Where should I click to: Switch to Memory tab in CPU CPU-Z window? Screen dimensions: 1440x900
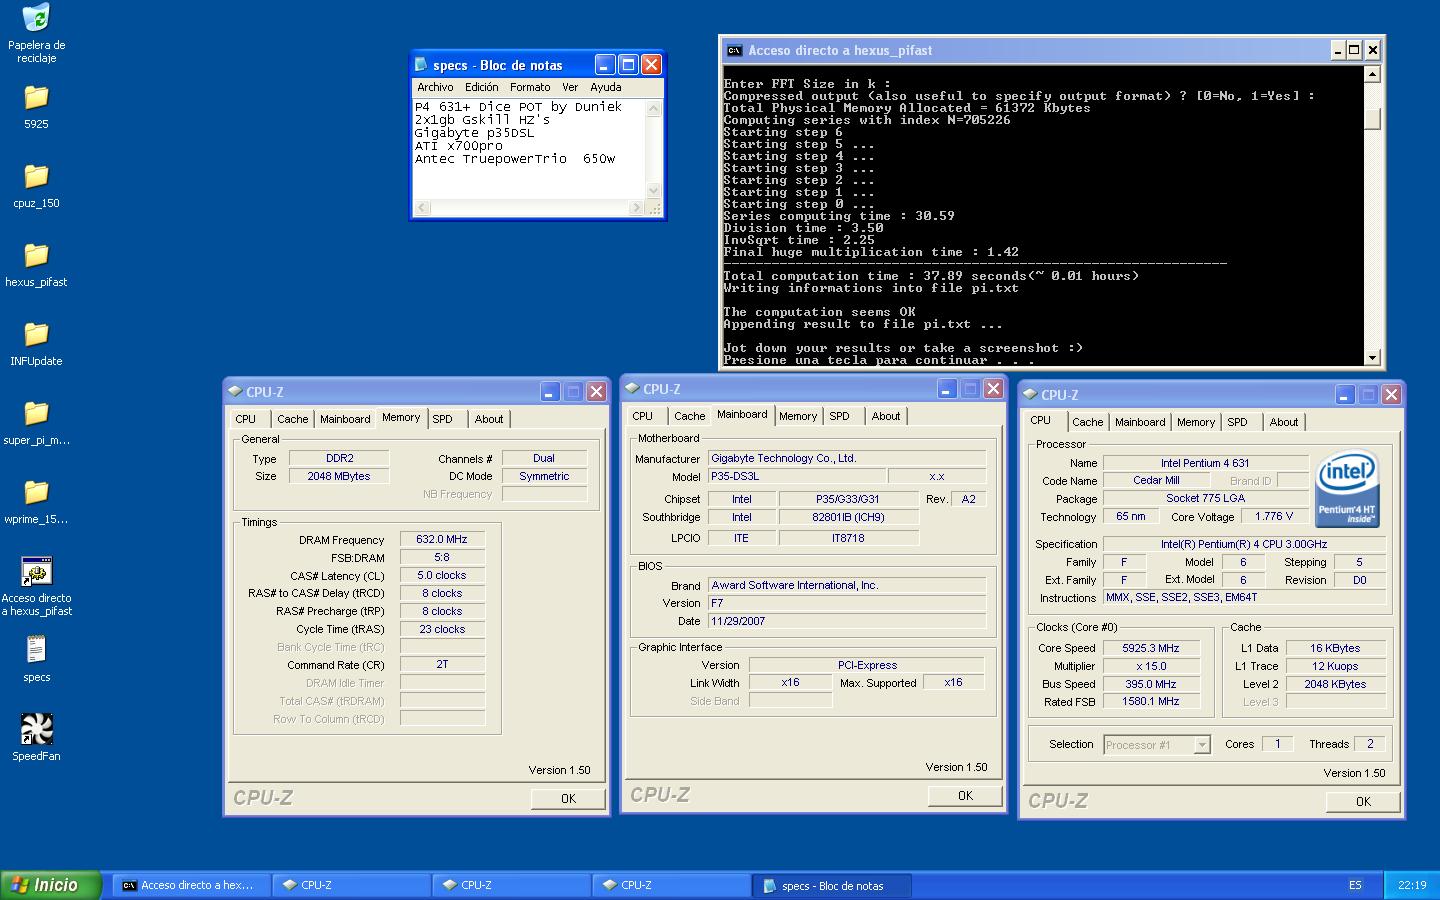tap(1196, 422)
